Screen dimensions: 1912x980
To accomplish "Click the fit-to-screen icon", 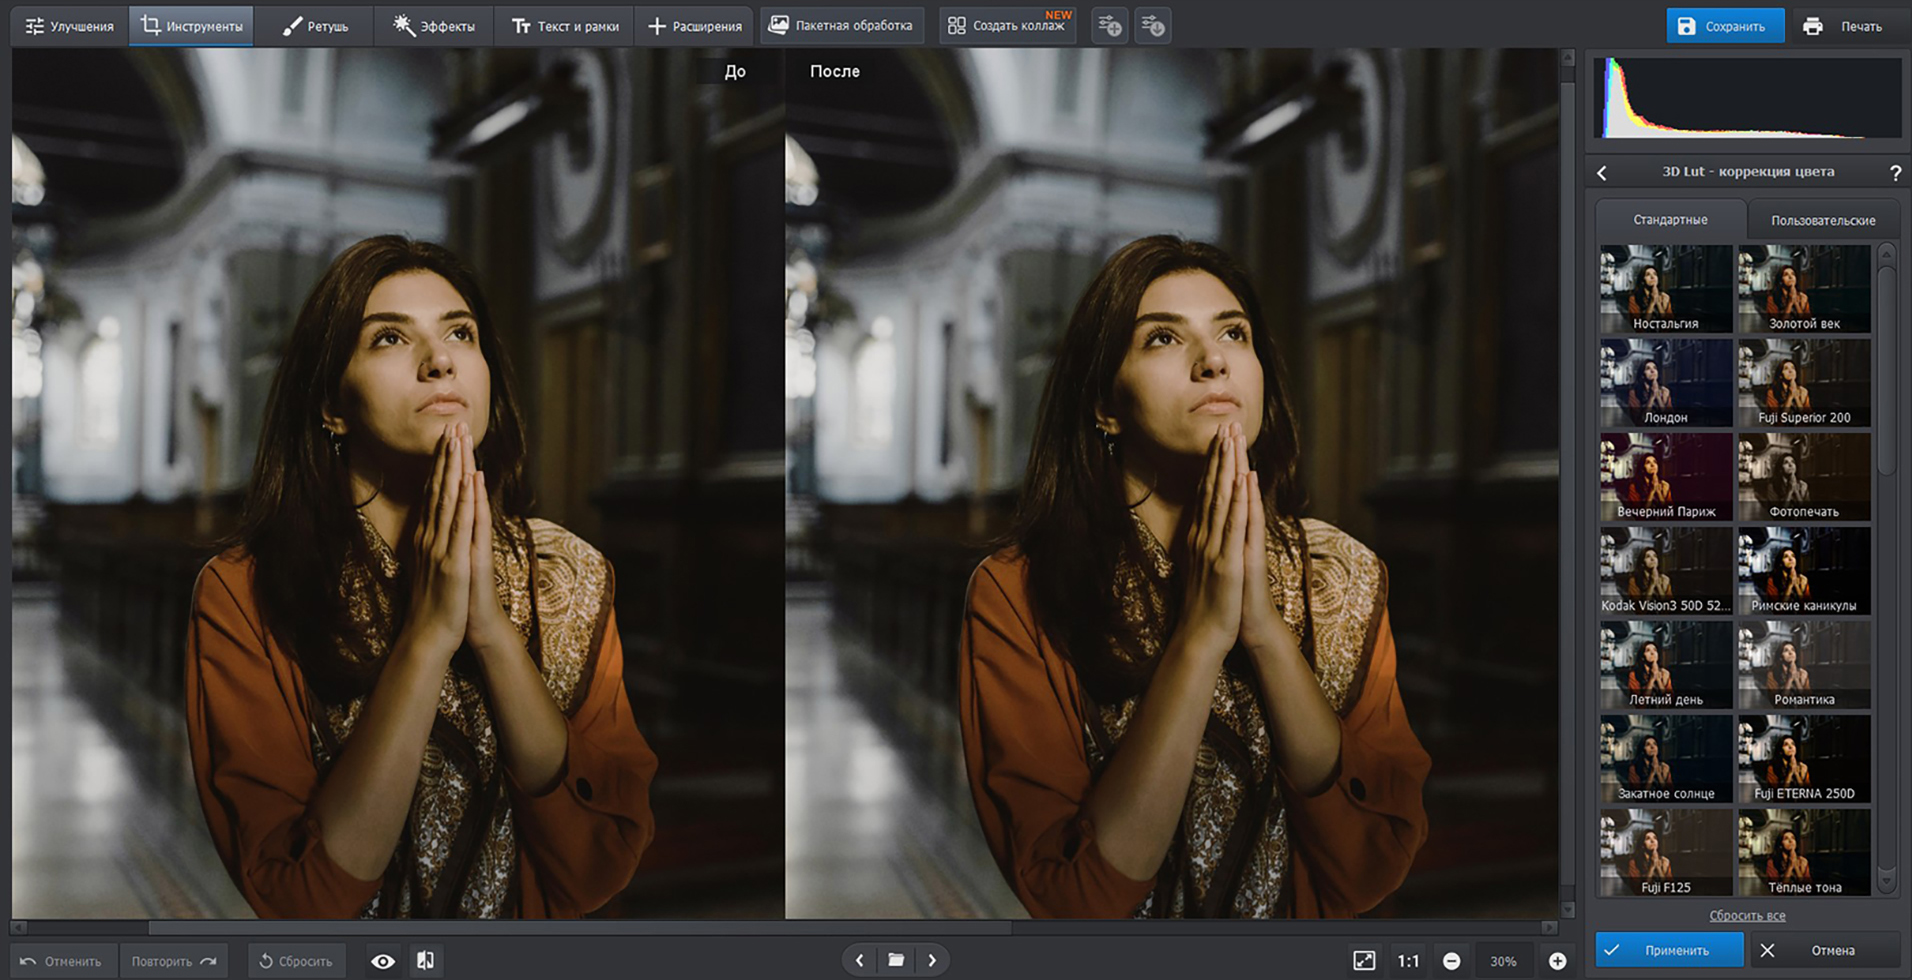I will (1364, 961).
